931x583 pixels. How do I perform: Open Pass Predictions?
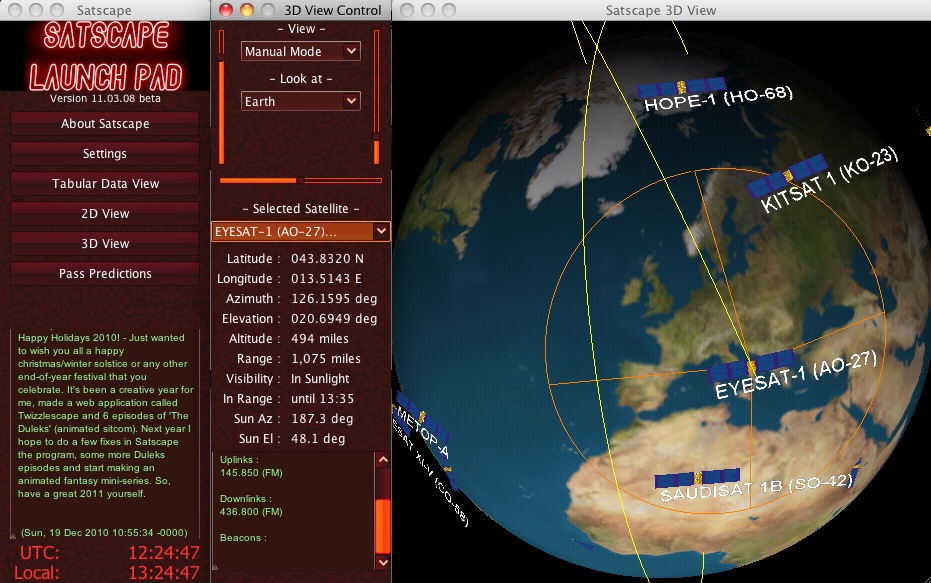105,274
